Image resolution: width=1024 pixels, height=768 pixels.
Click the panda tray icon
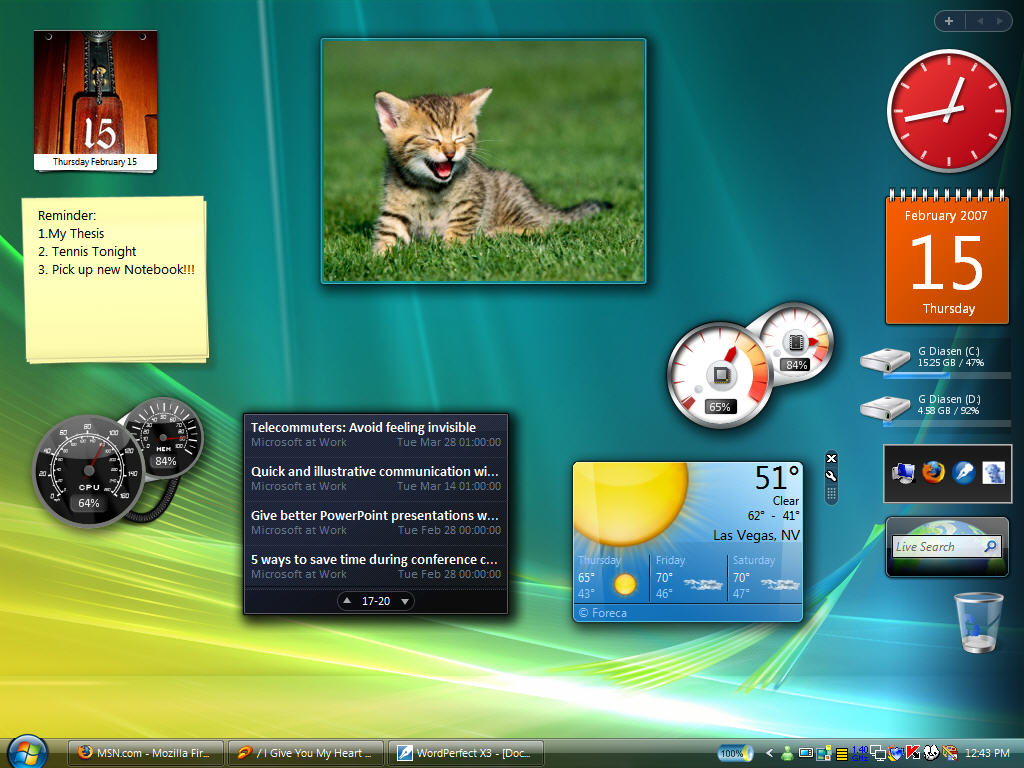tap(931, 752)
